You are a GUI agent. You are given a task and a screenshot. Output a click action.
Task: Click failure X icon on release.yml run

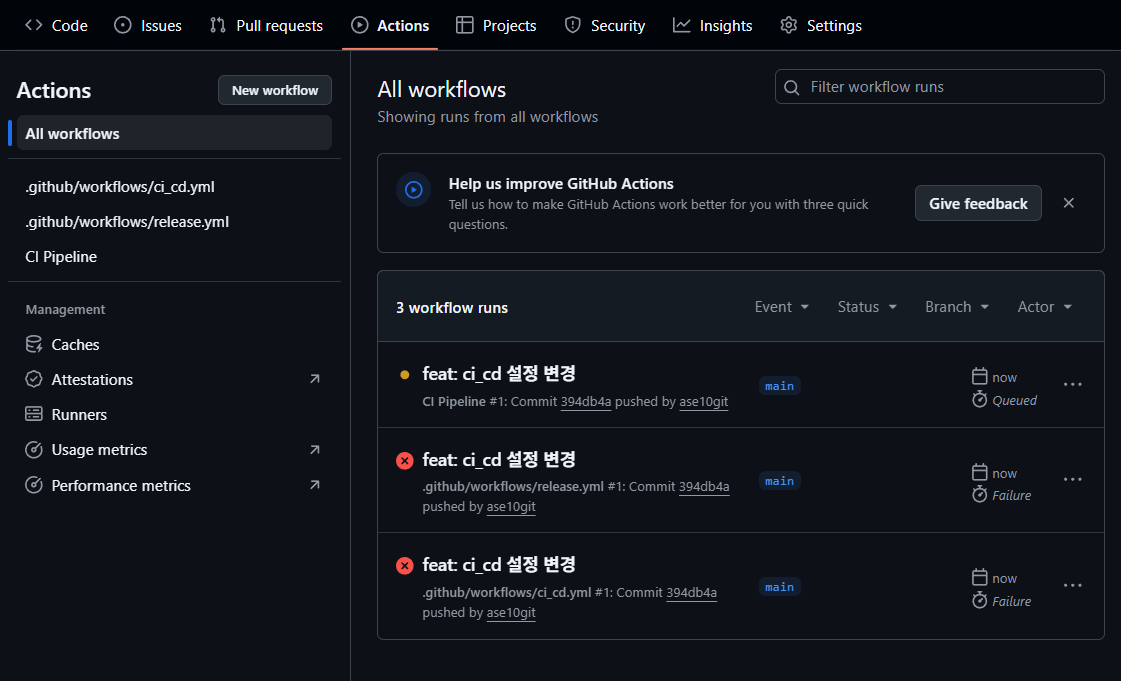(405, 460)
